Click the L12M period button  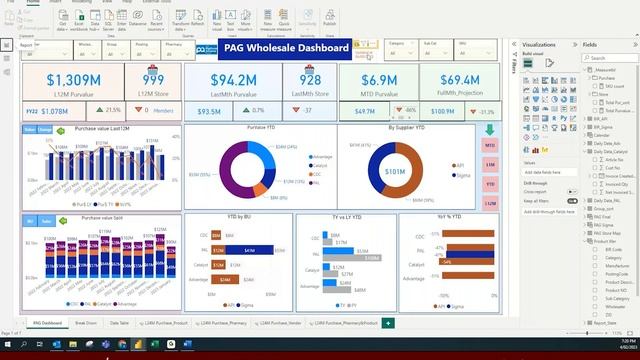pyautogui.click(x=490, y=203)
